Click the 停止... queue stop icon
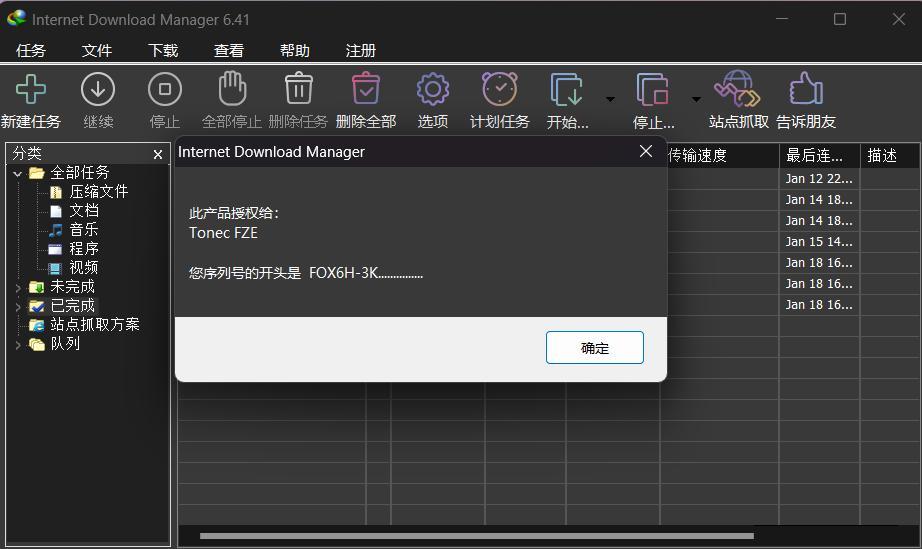 pyautogui.click(x=652, y=89)
